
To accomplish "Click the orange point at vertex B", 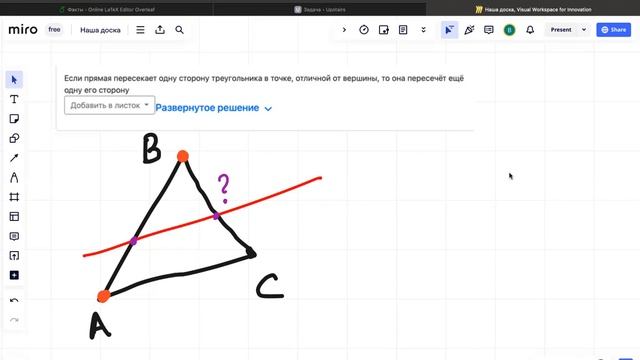I will [183, 156].
